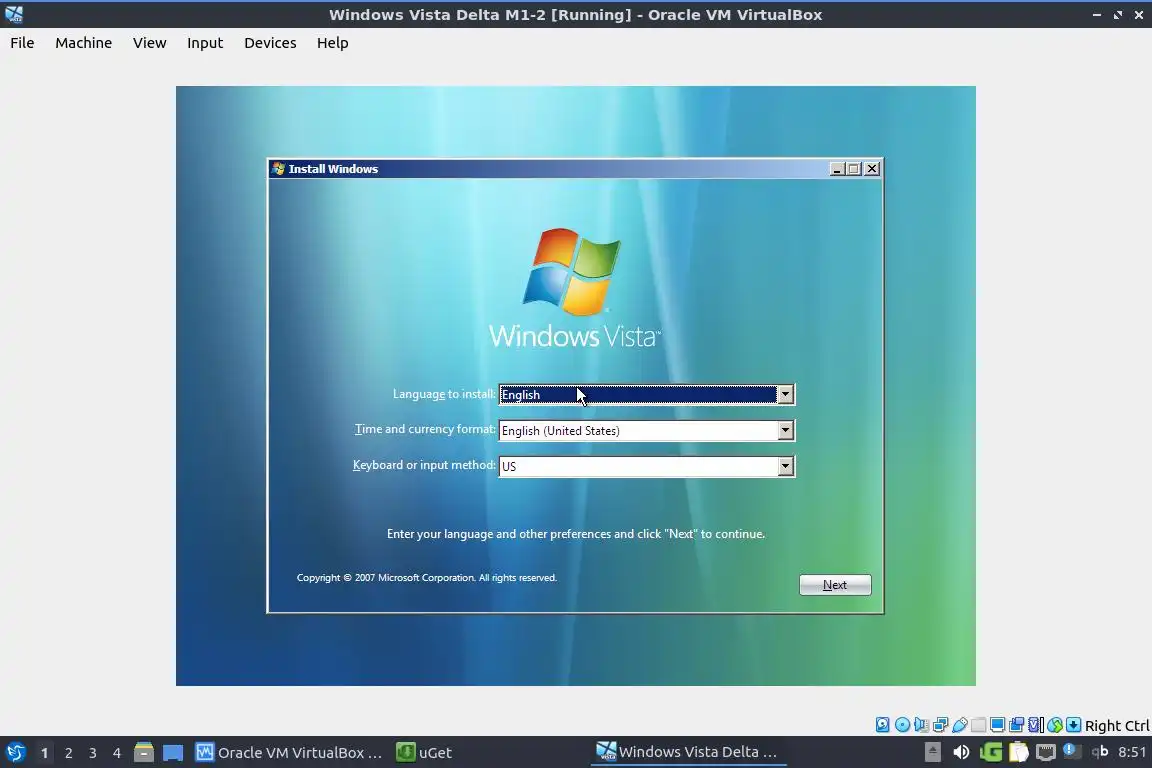Click the Time and currency format label
Viewport: 1152px width, 768px height.
[x=425, y=429]
